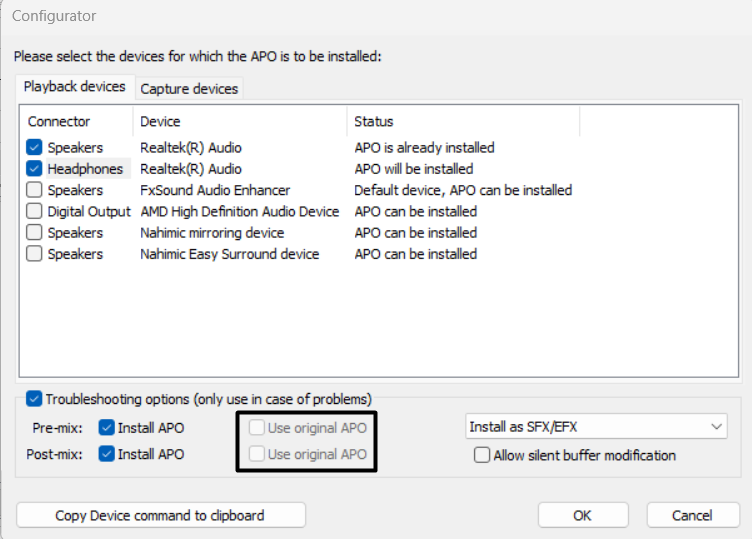Enable Allow silent buffer modification

tap(483, 455)
